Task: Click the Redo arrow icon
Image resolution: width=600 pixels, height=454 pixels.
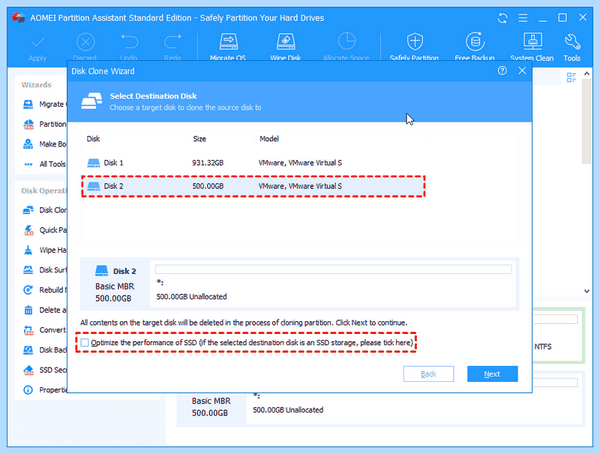Action: coord(173,42)
